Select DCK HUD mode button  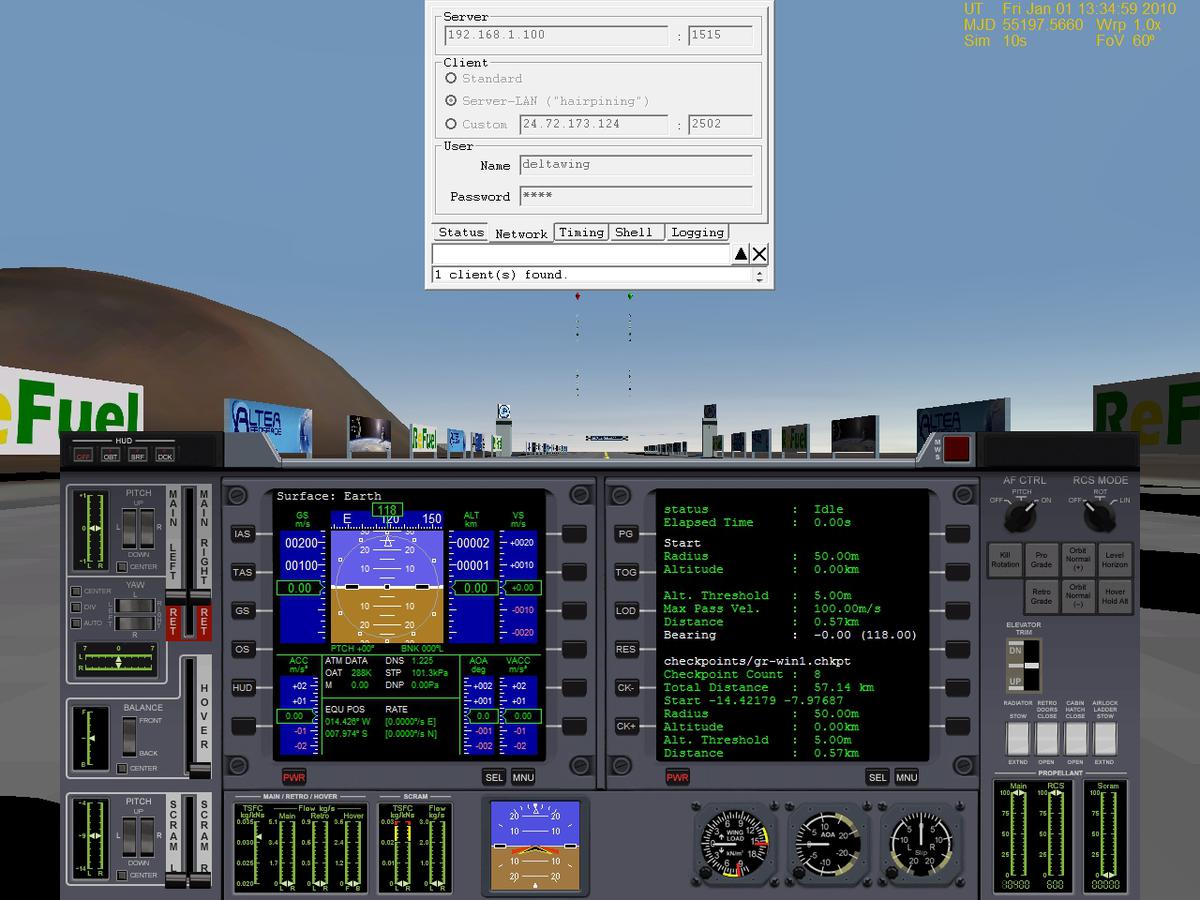pyautogui.click(x=165, y=454)
